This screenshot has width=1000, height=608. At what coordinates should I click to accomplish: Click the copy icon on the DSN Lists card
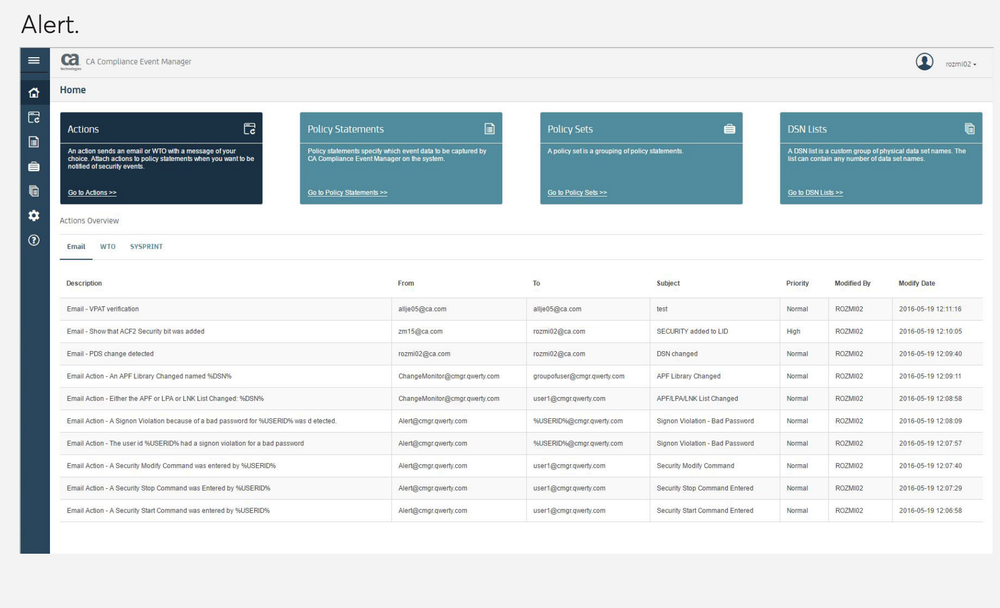click(x=969, y=128)
